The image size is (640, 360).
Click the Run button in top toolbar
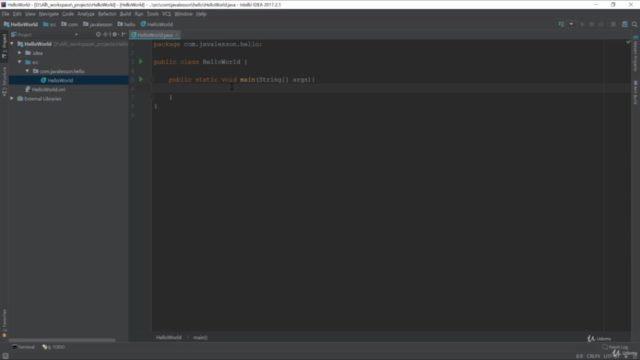(x=582, y=24)
